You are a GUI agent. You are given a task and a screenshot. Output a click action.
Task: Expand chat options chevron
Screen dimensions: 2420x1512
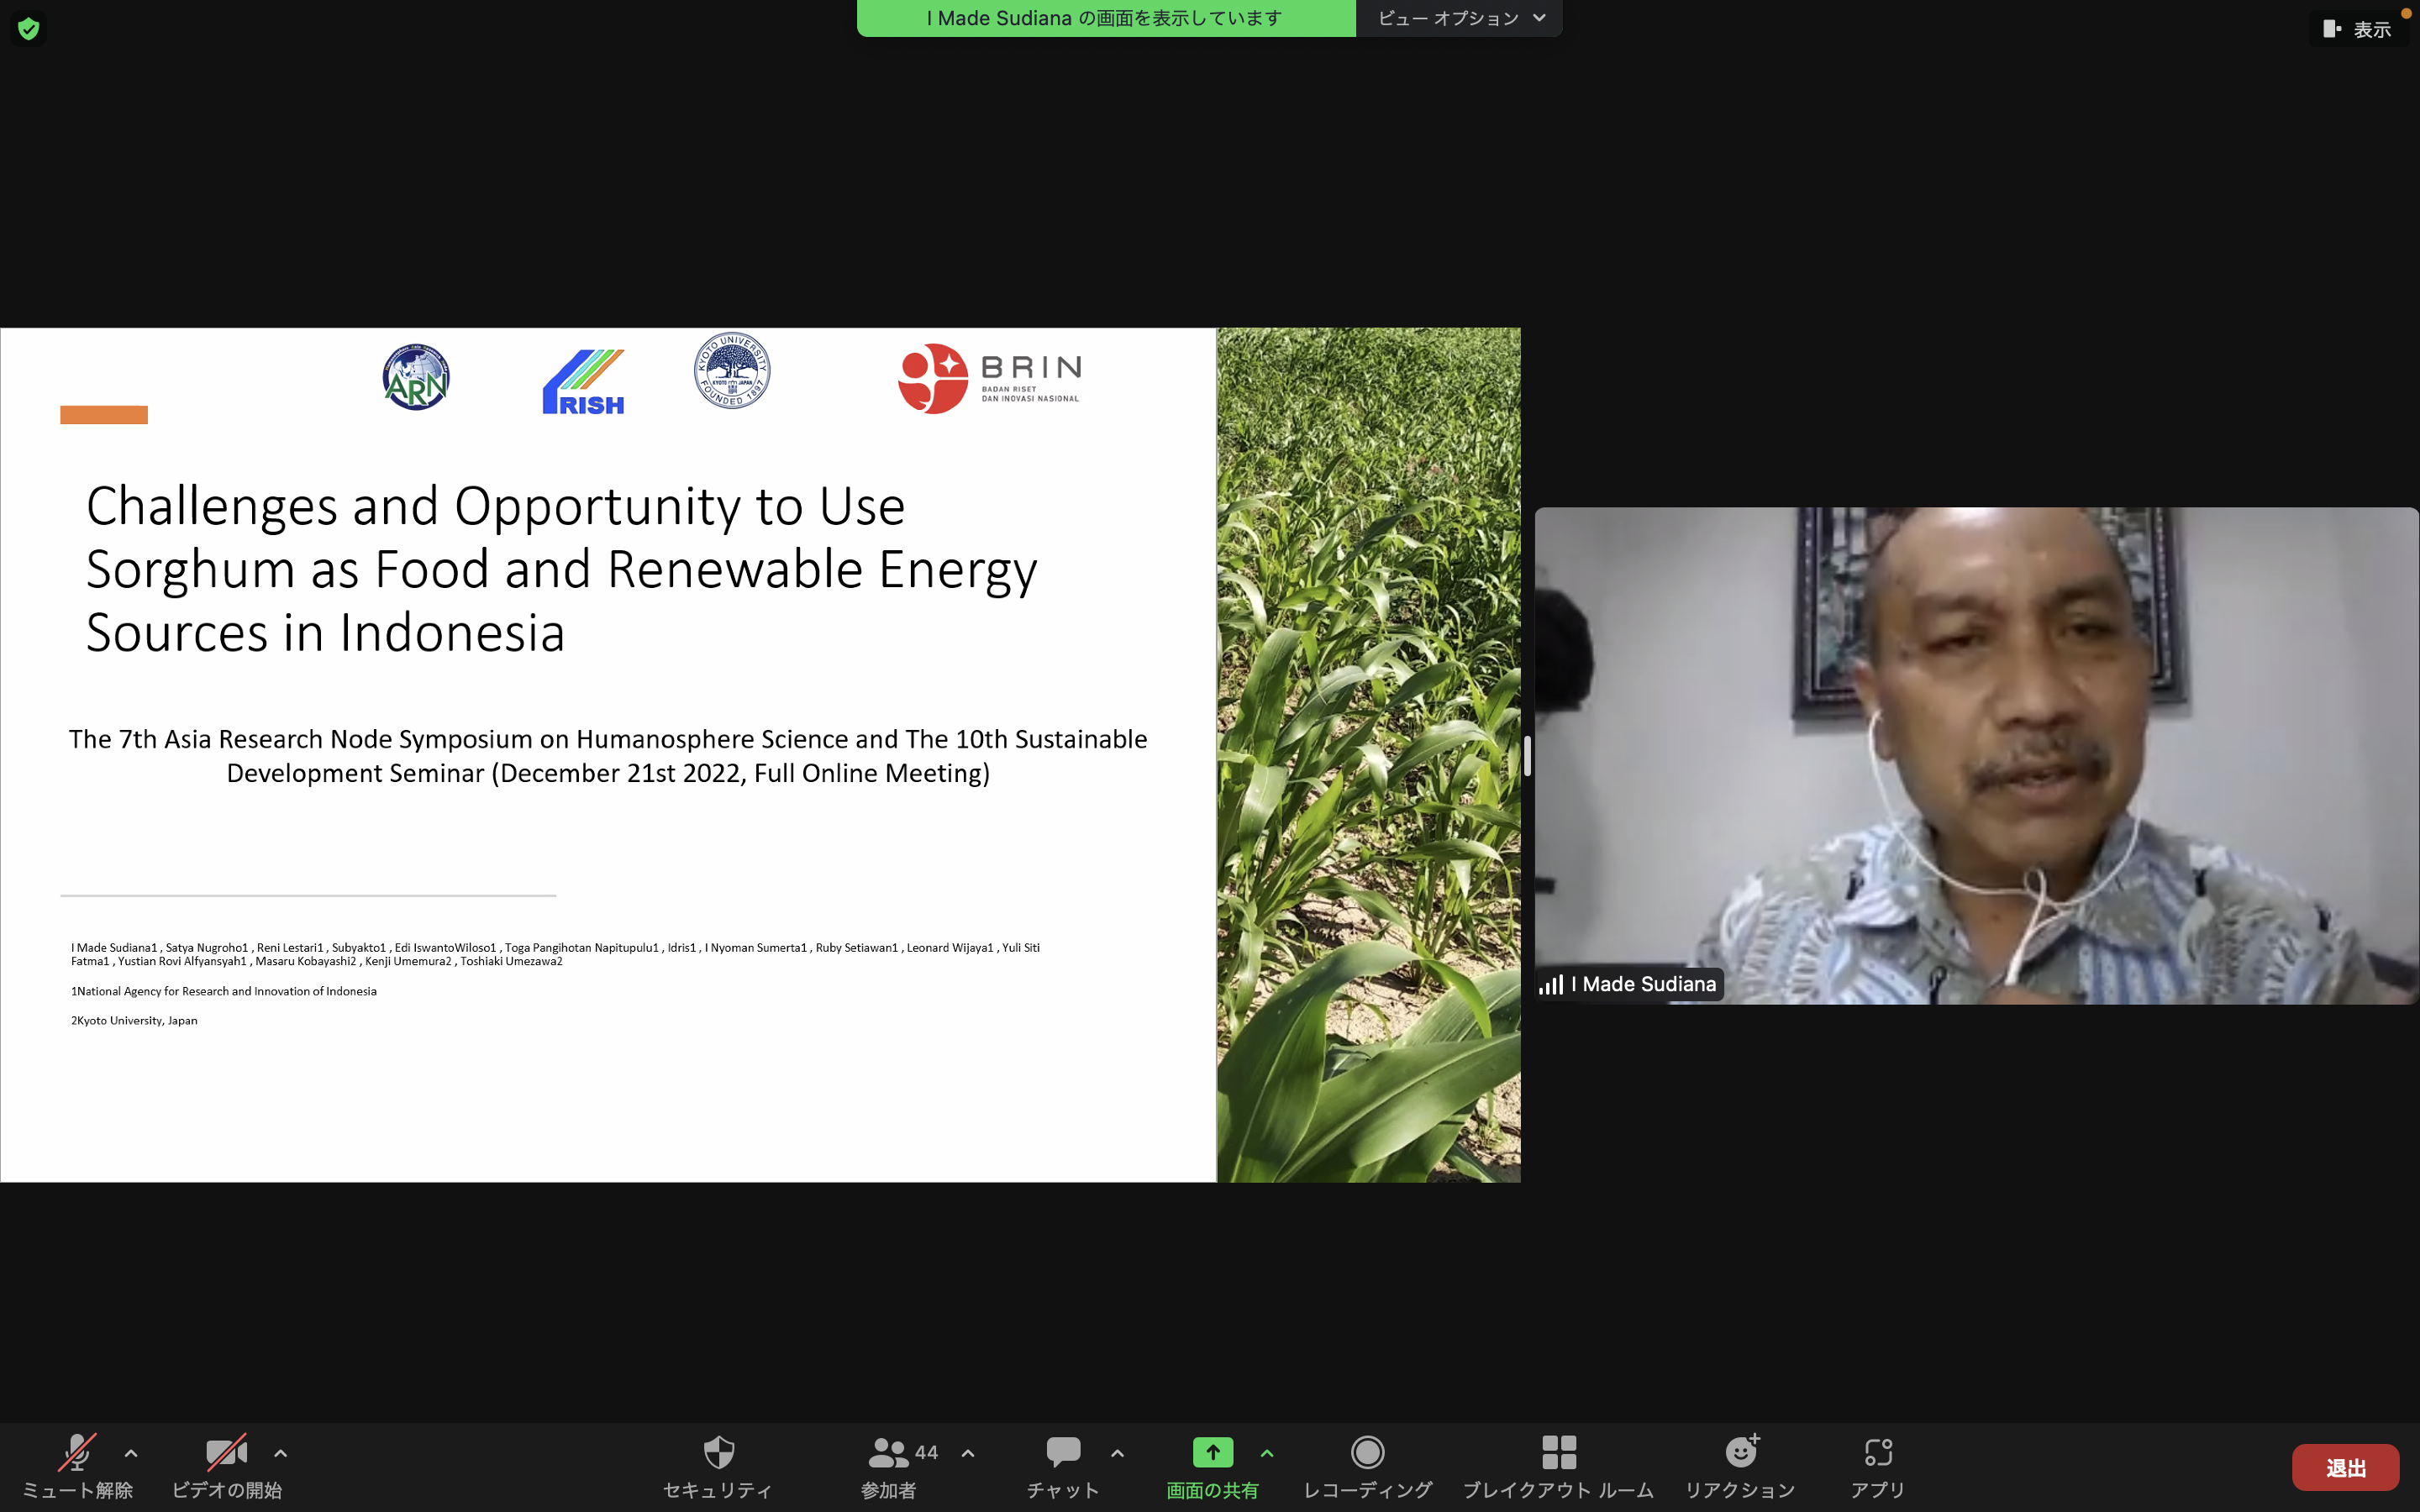click(x=1117, y=1453)
